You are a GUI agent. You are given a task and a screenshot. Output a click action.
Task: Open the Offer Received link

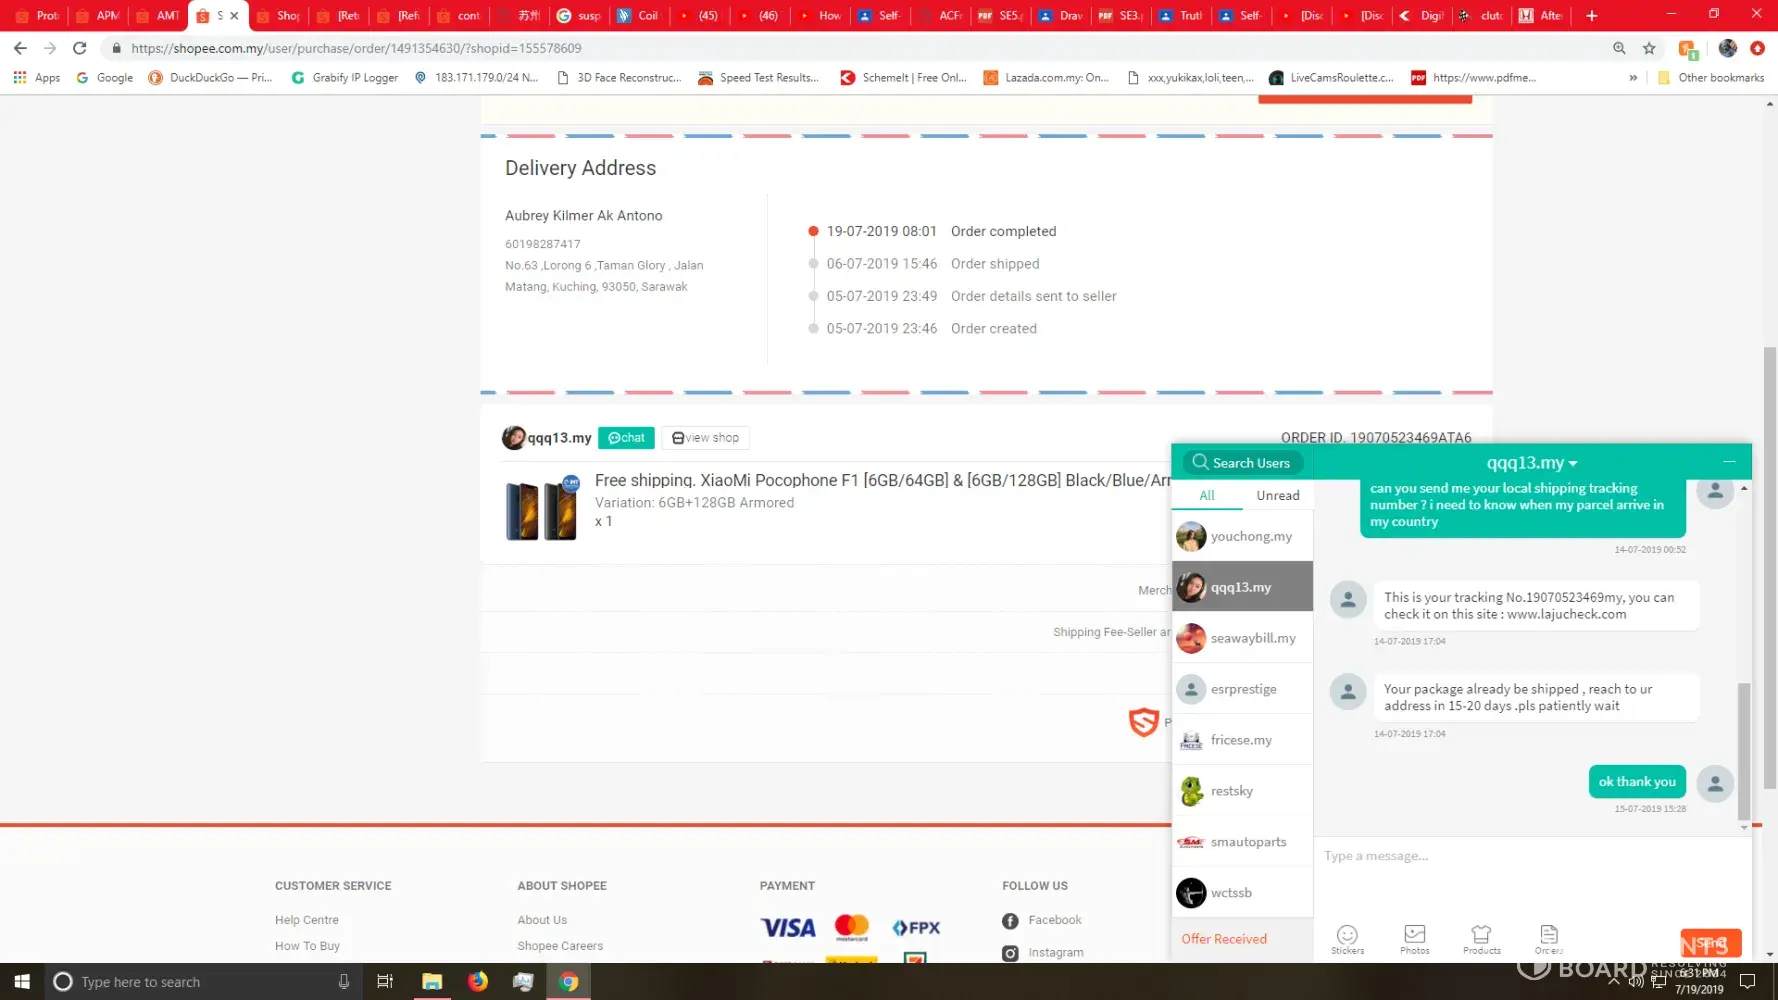tap(1224, 939)
